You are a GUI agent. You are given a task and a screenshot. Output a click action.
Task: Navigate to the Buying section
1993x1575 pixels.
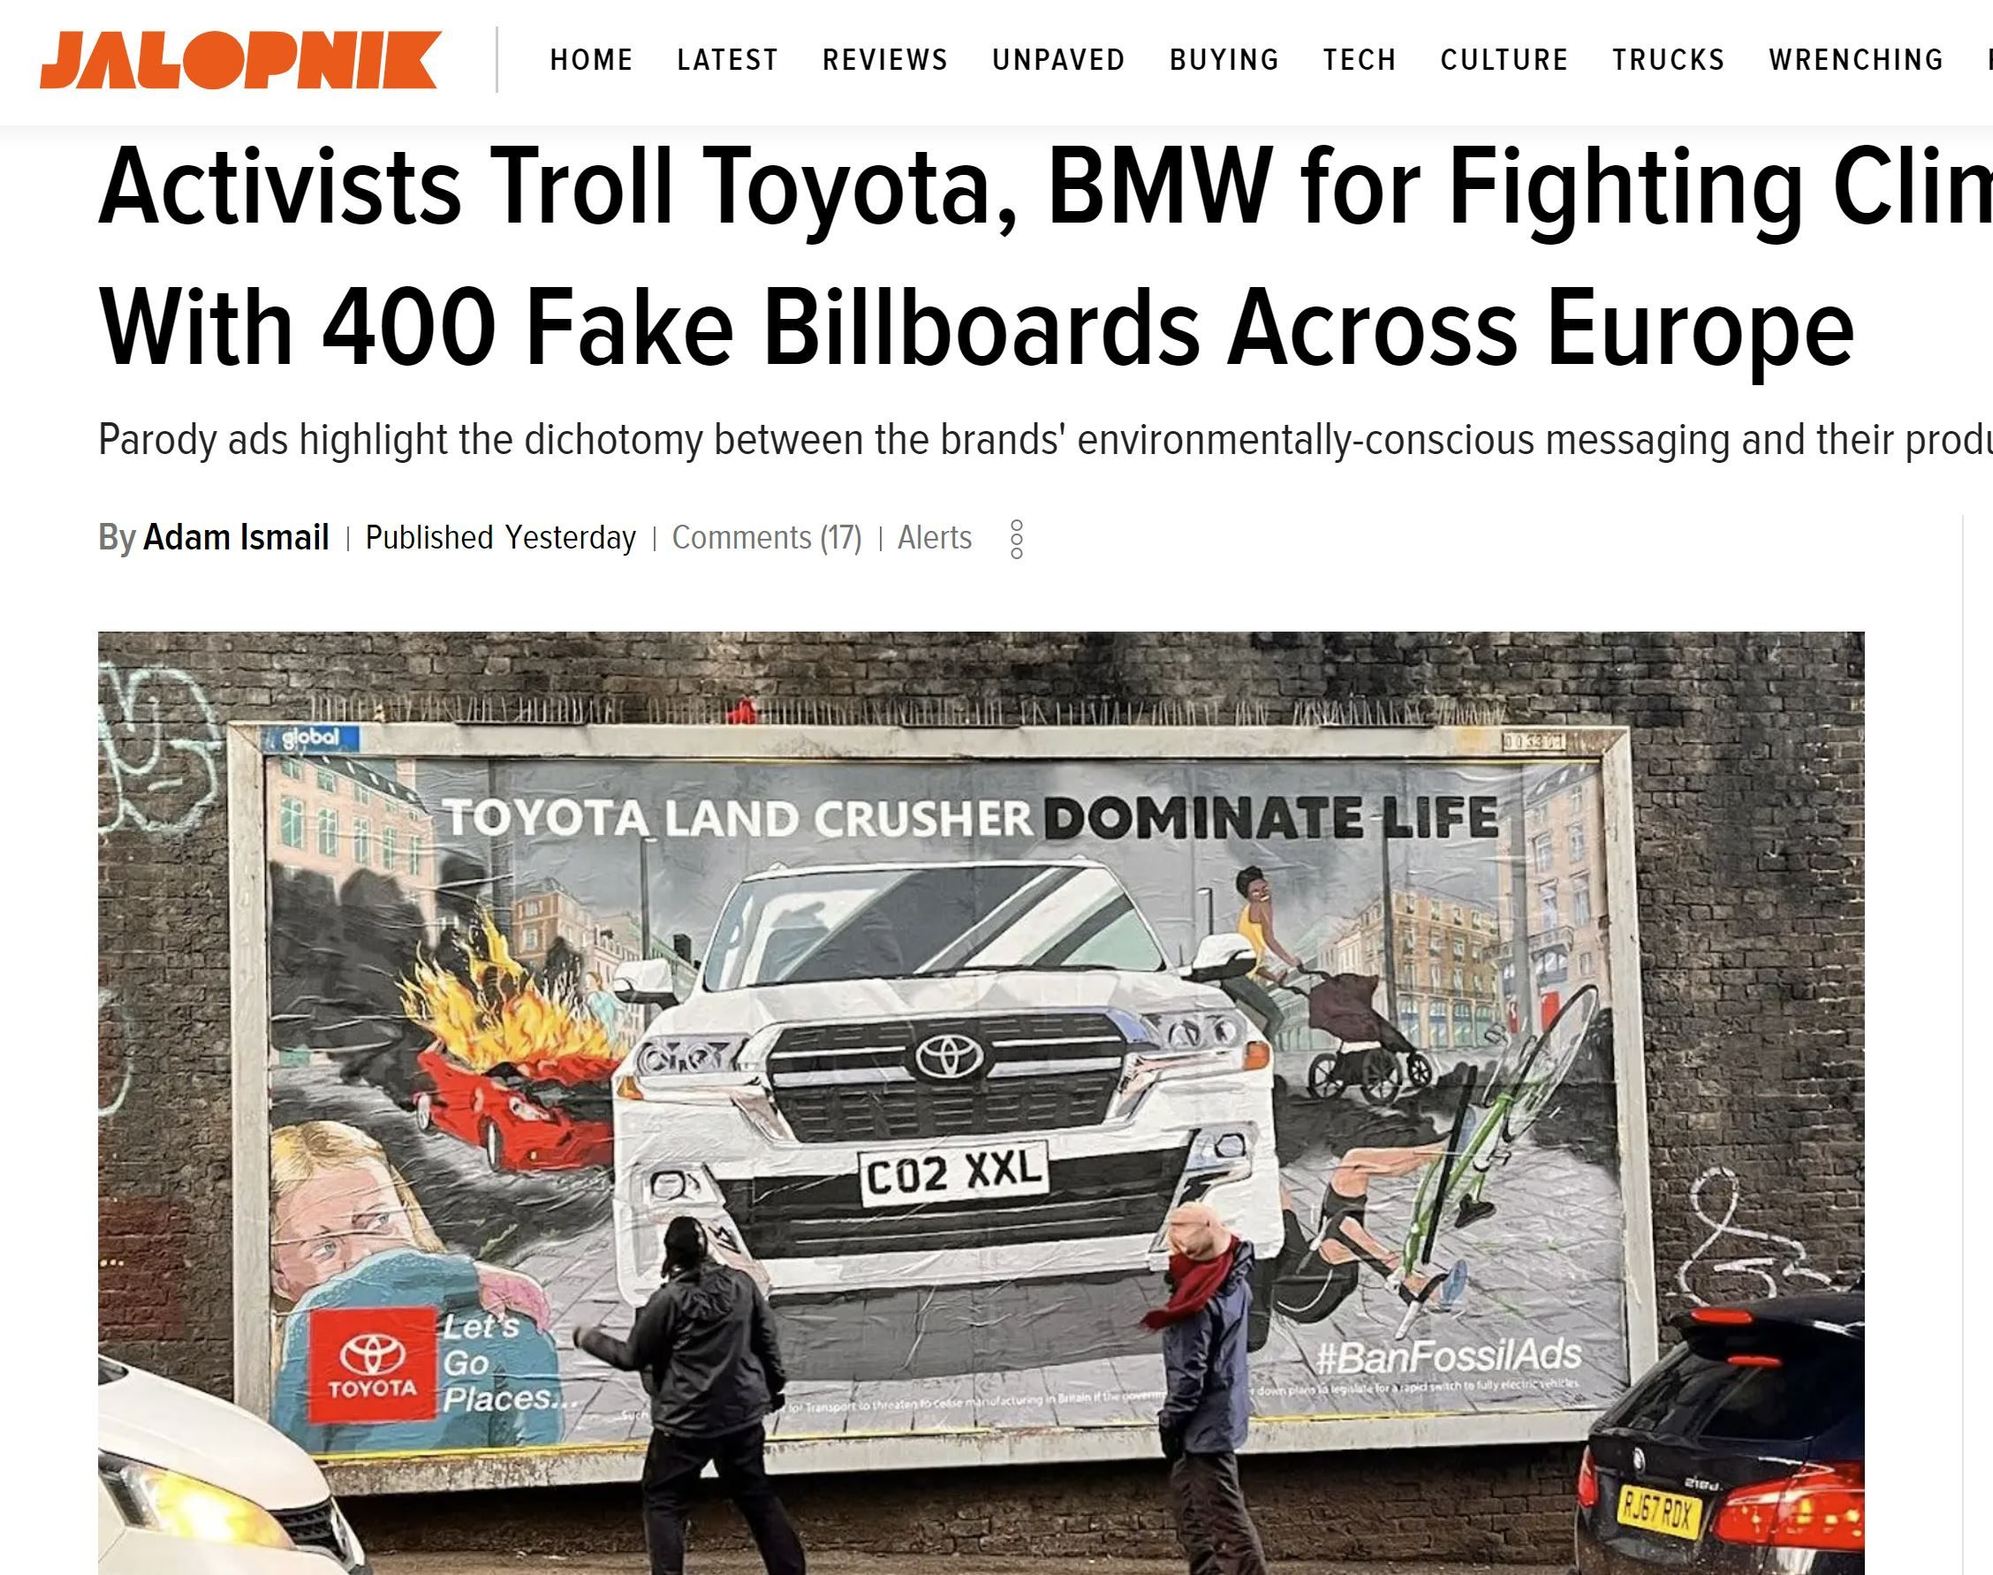pos(1224,60)
